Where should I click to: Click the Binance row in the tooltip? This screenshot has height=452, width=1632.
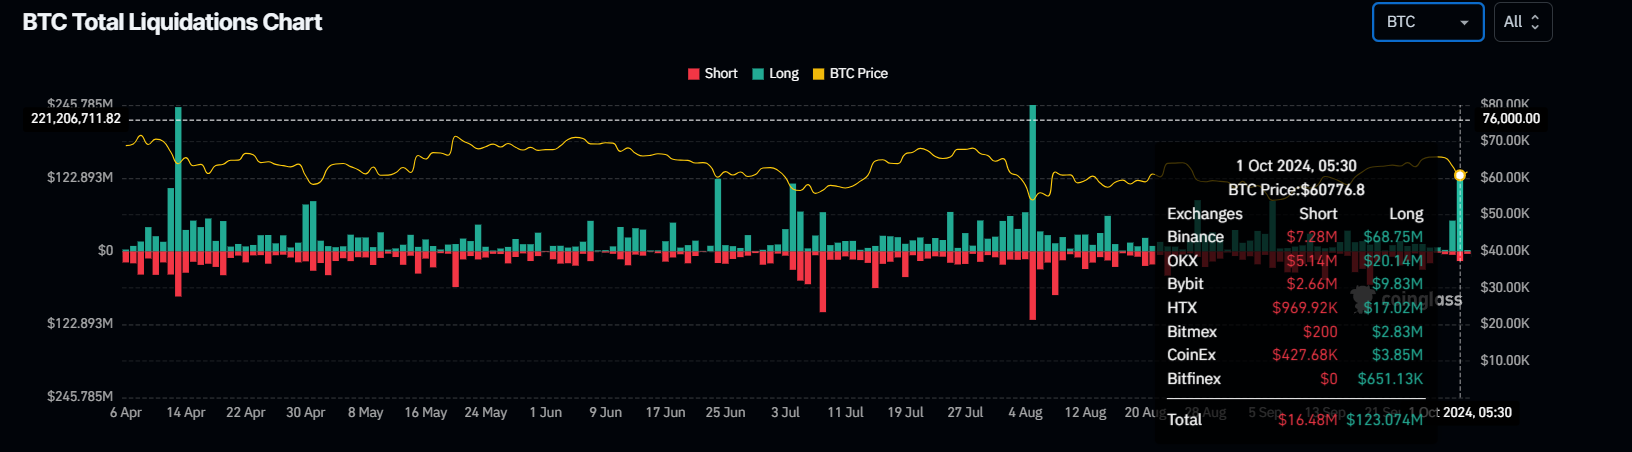click(x=1294, y=237)
